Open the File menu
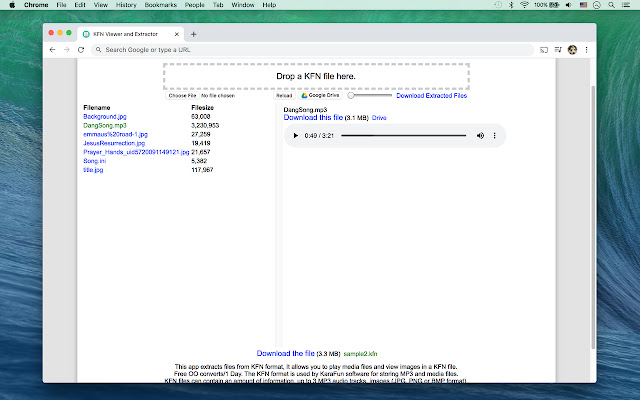This screenshot has height=400, width=640. (x=61, y=5)
